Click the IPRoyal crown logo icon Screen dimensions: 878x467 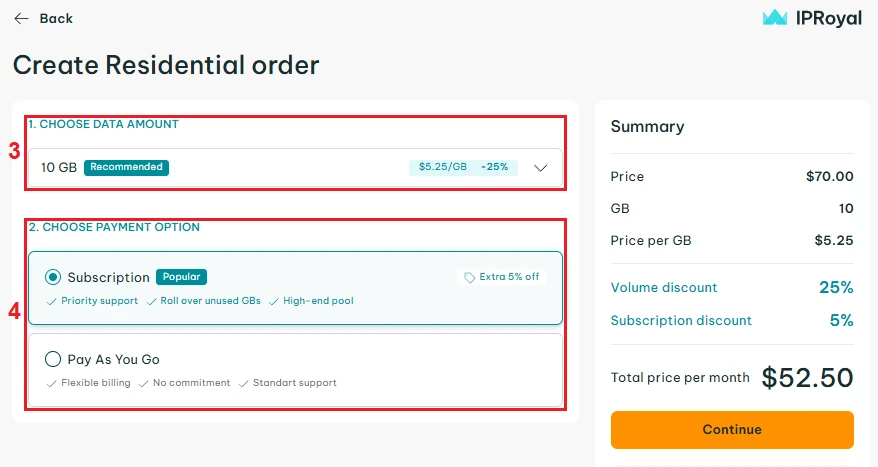point(775,18)
